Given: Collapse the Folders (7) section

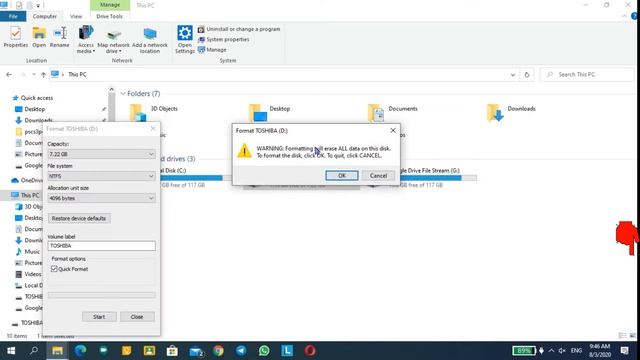Looking at the screenshot, I should [x=123, y=94].
